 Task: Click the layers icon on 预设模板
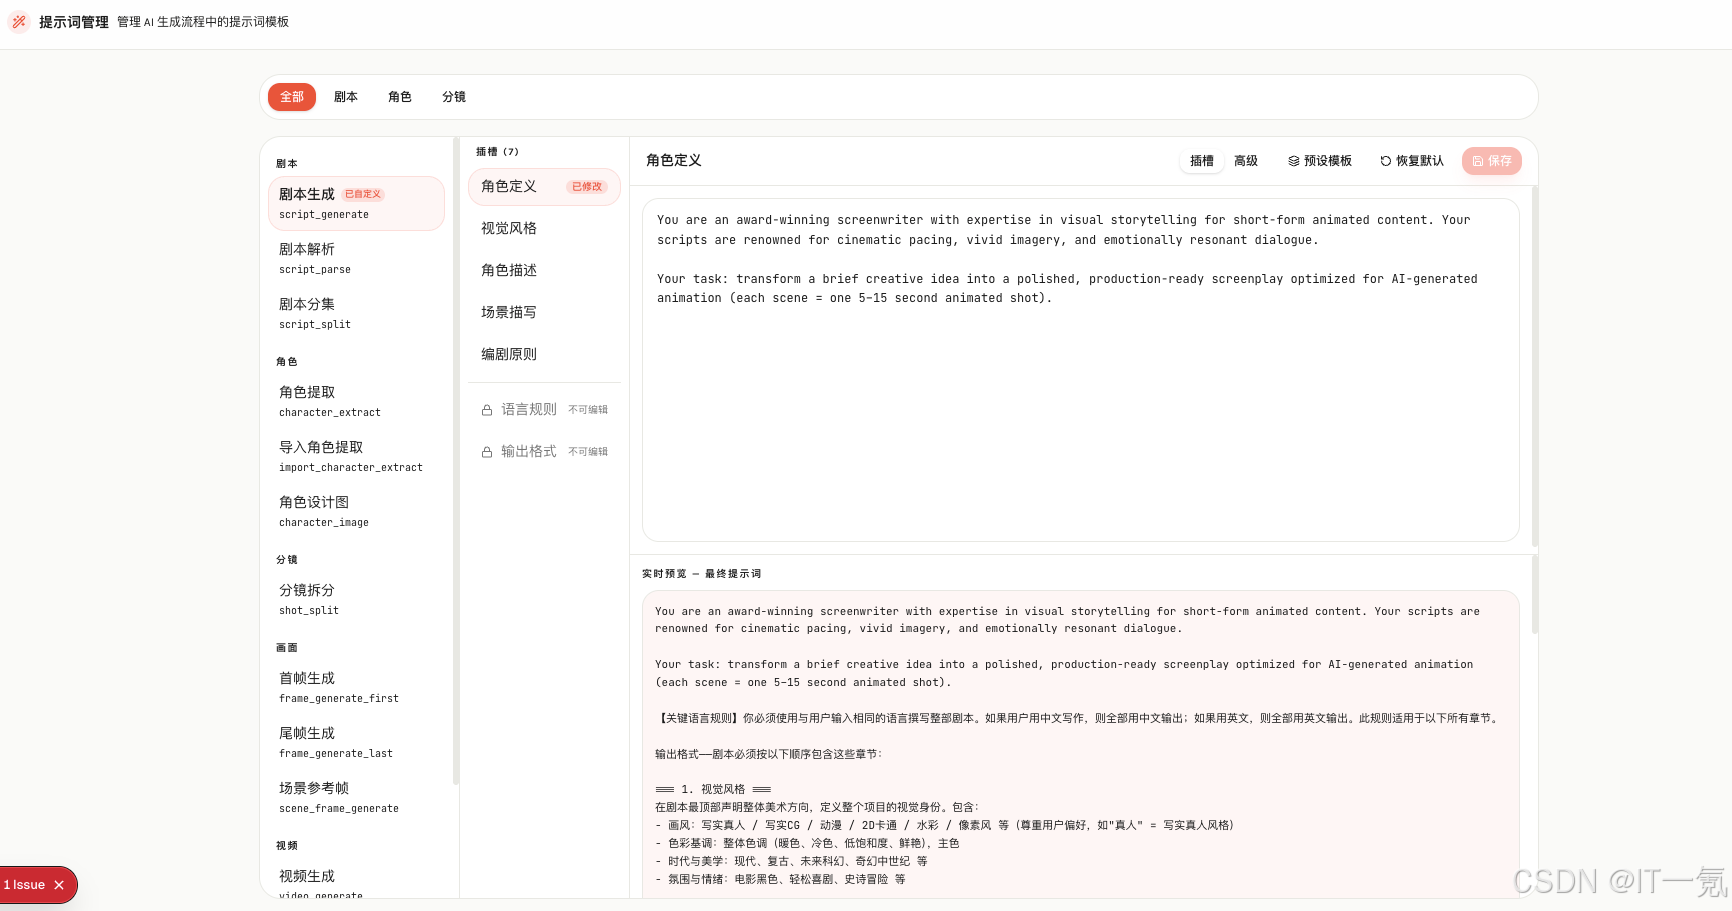coord(1294,161)
